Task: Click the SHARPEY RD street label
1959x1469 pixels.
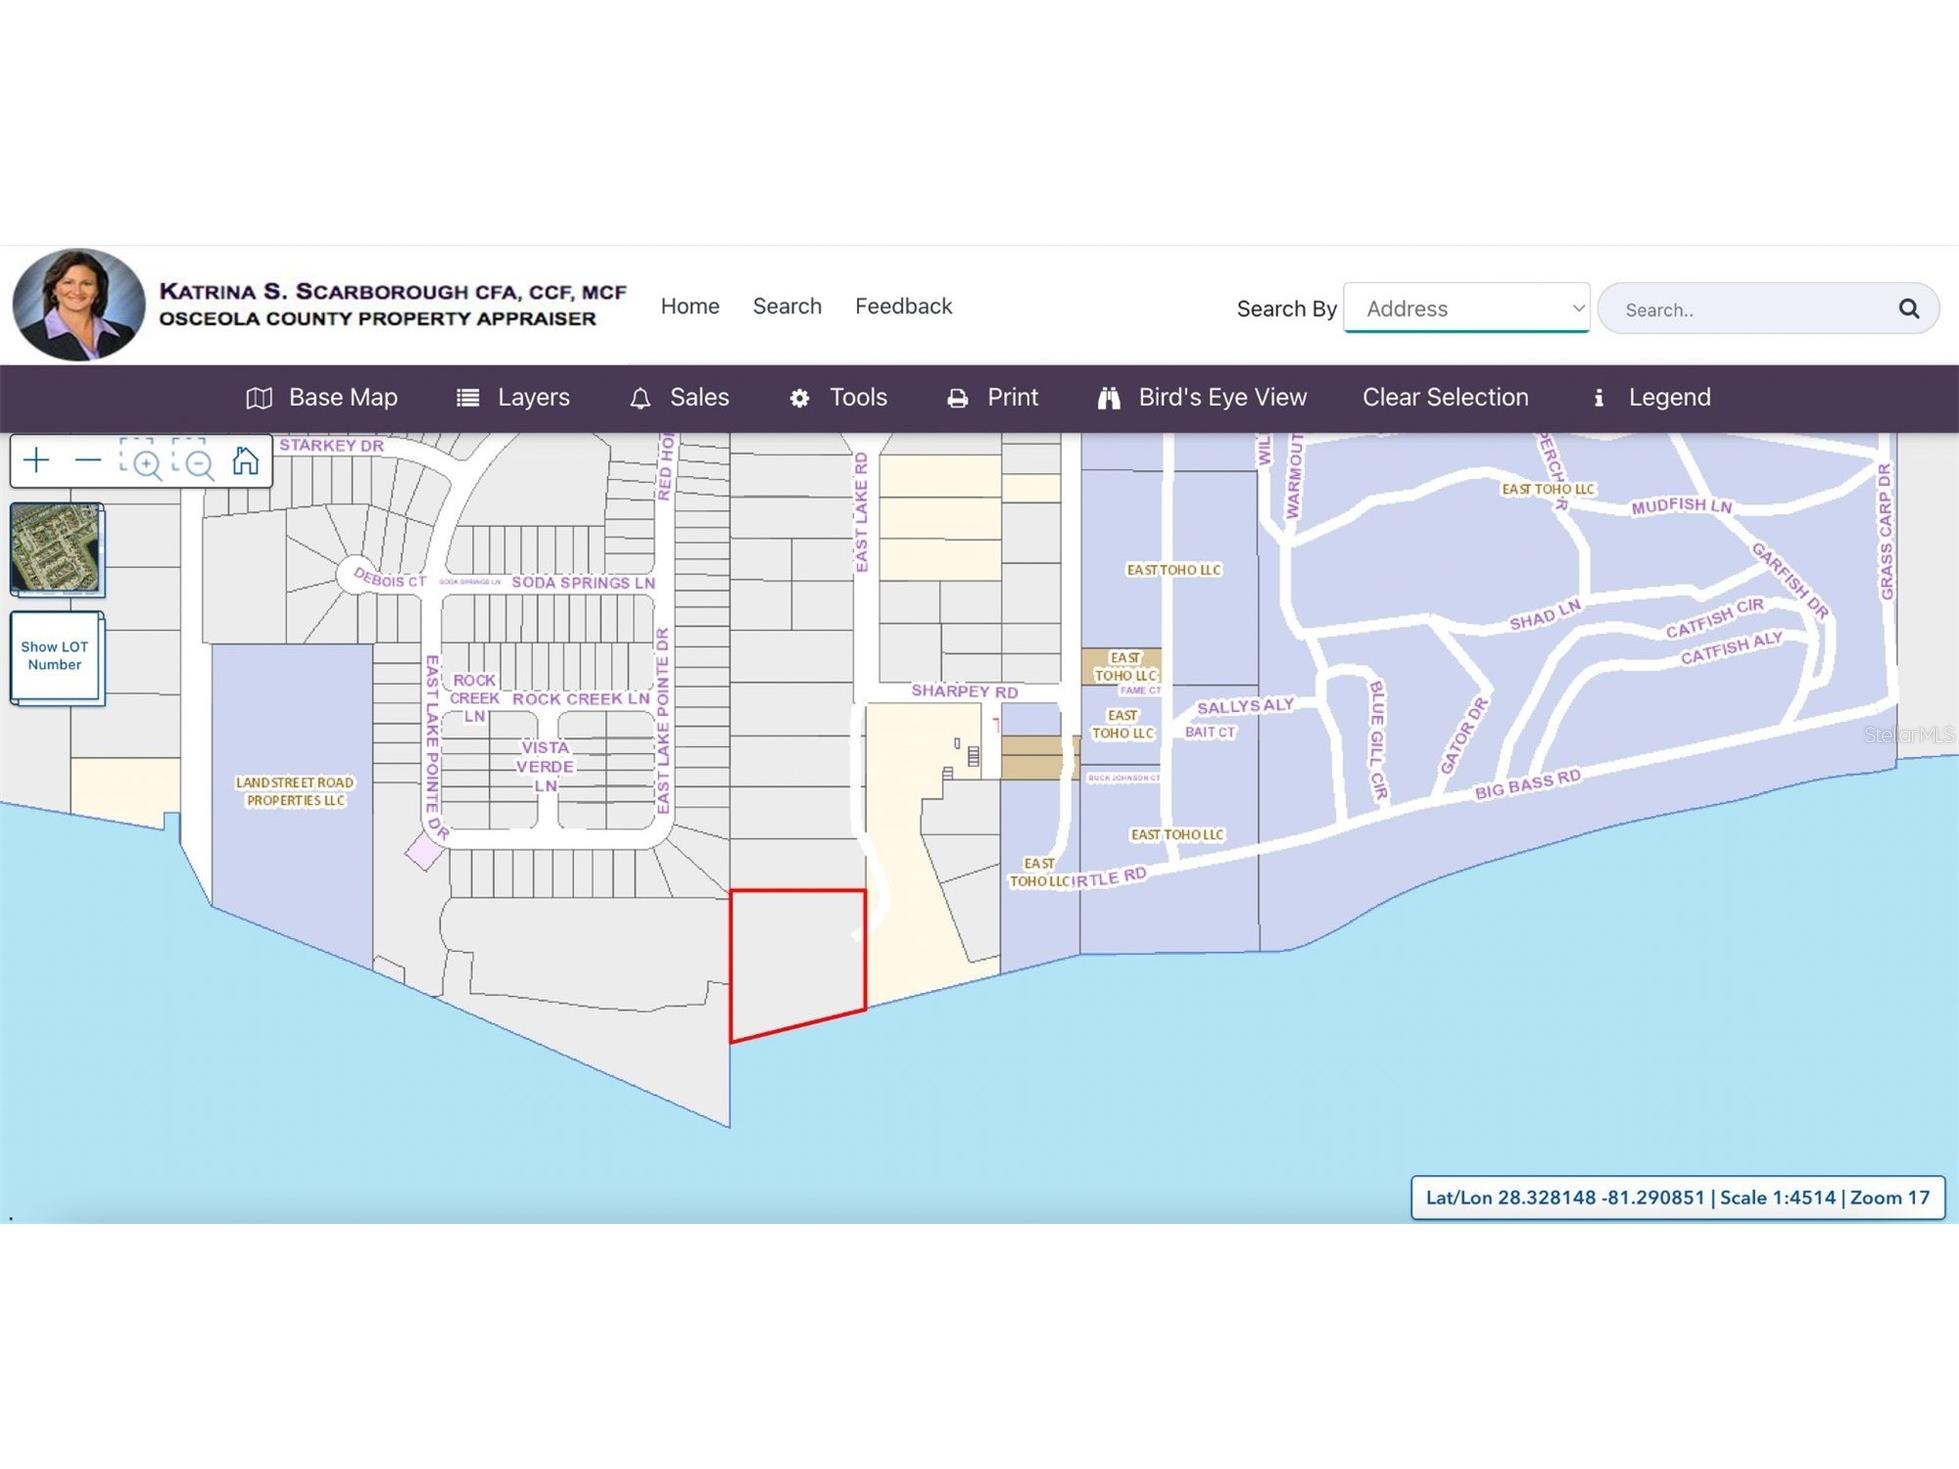Action: 964,691
